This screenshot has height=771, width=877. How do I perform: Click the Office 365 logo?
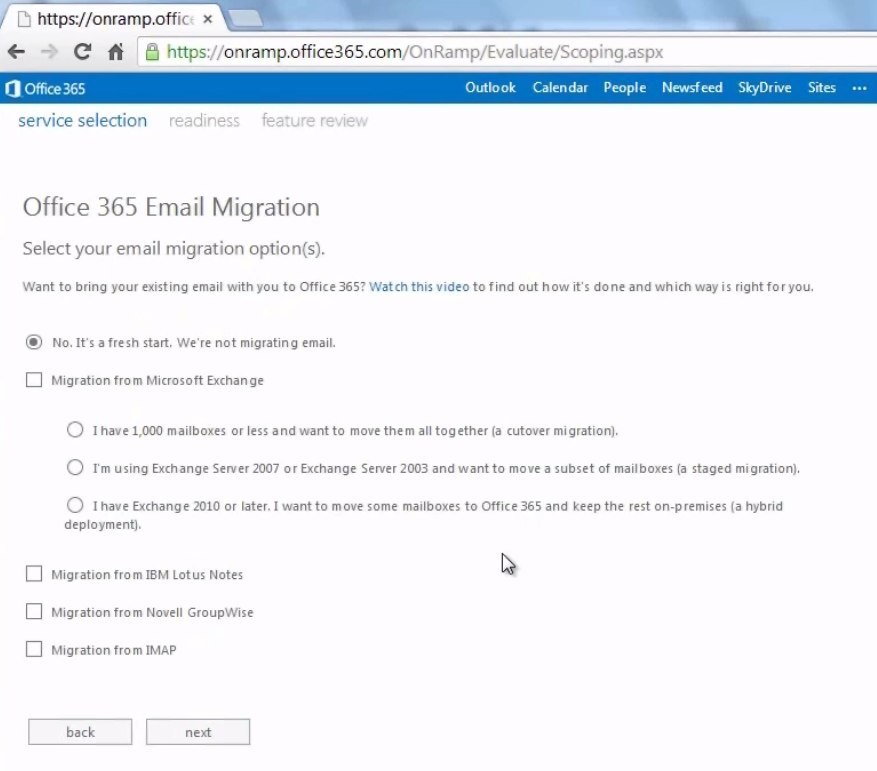coord(45,88)
